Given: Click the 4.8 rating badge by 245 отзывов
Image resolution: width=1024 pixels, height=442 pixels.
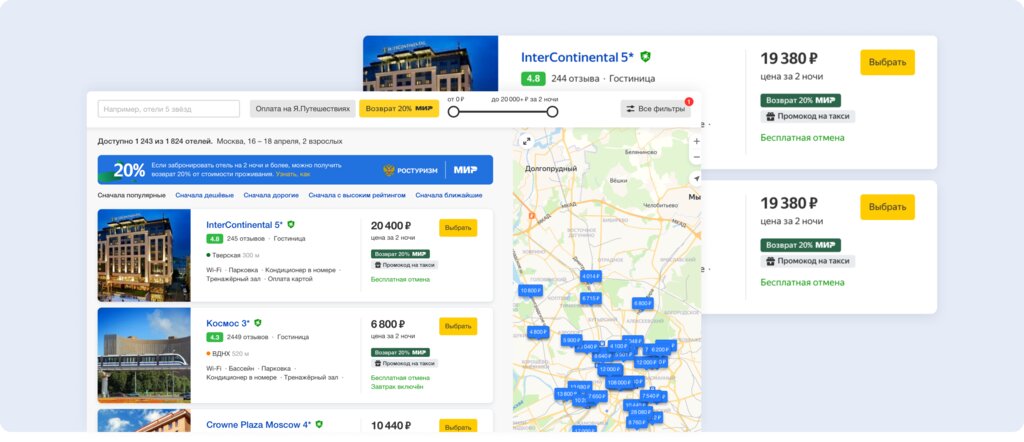Looking at the screenshot, I should pyautogui.click(x=214, y=238).
